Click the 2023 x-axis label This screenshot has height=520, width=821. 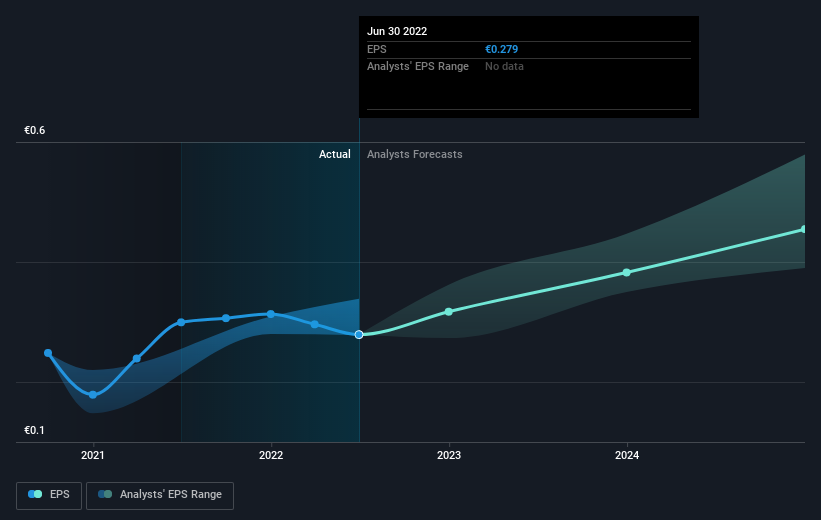pyautogui.click(x=449, y=455)
